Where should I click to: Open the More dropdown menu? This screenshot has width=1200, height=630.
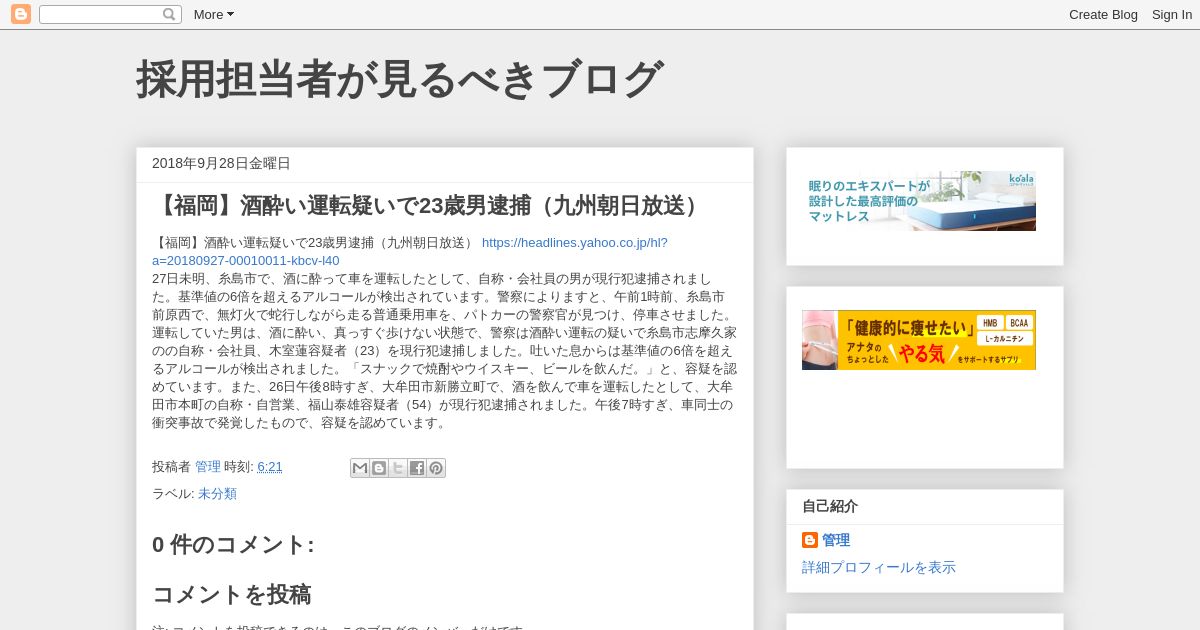pos(213,14)
